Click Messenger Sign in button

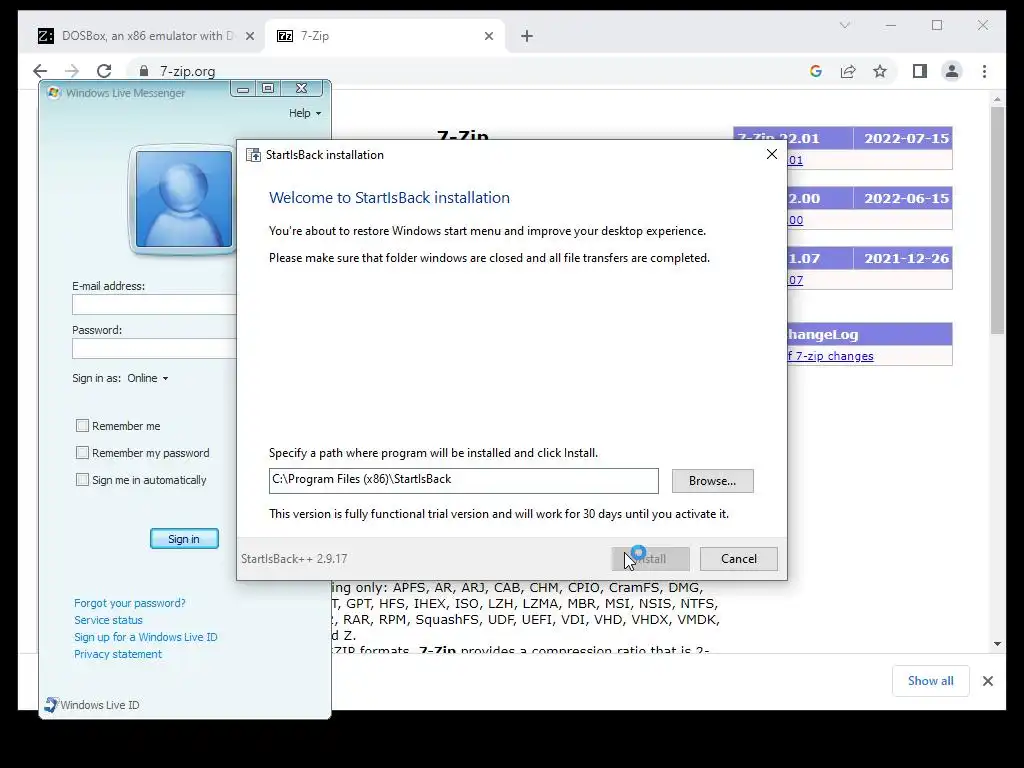[184, 539]
